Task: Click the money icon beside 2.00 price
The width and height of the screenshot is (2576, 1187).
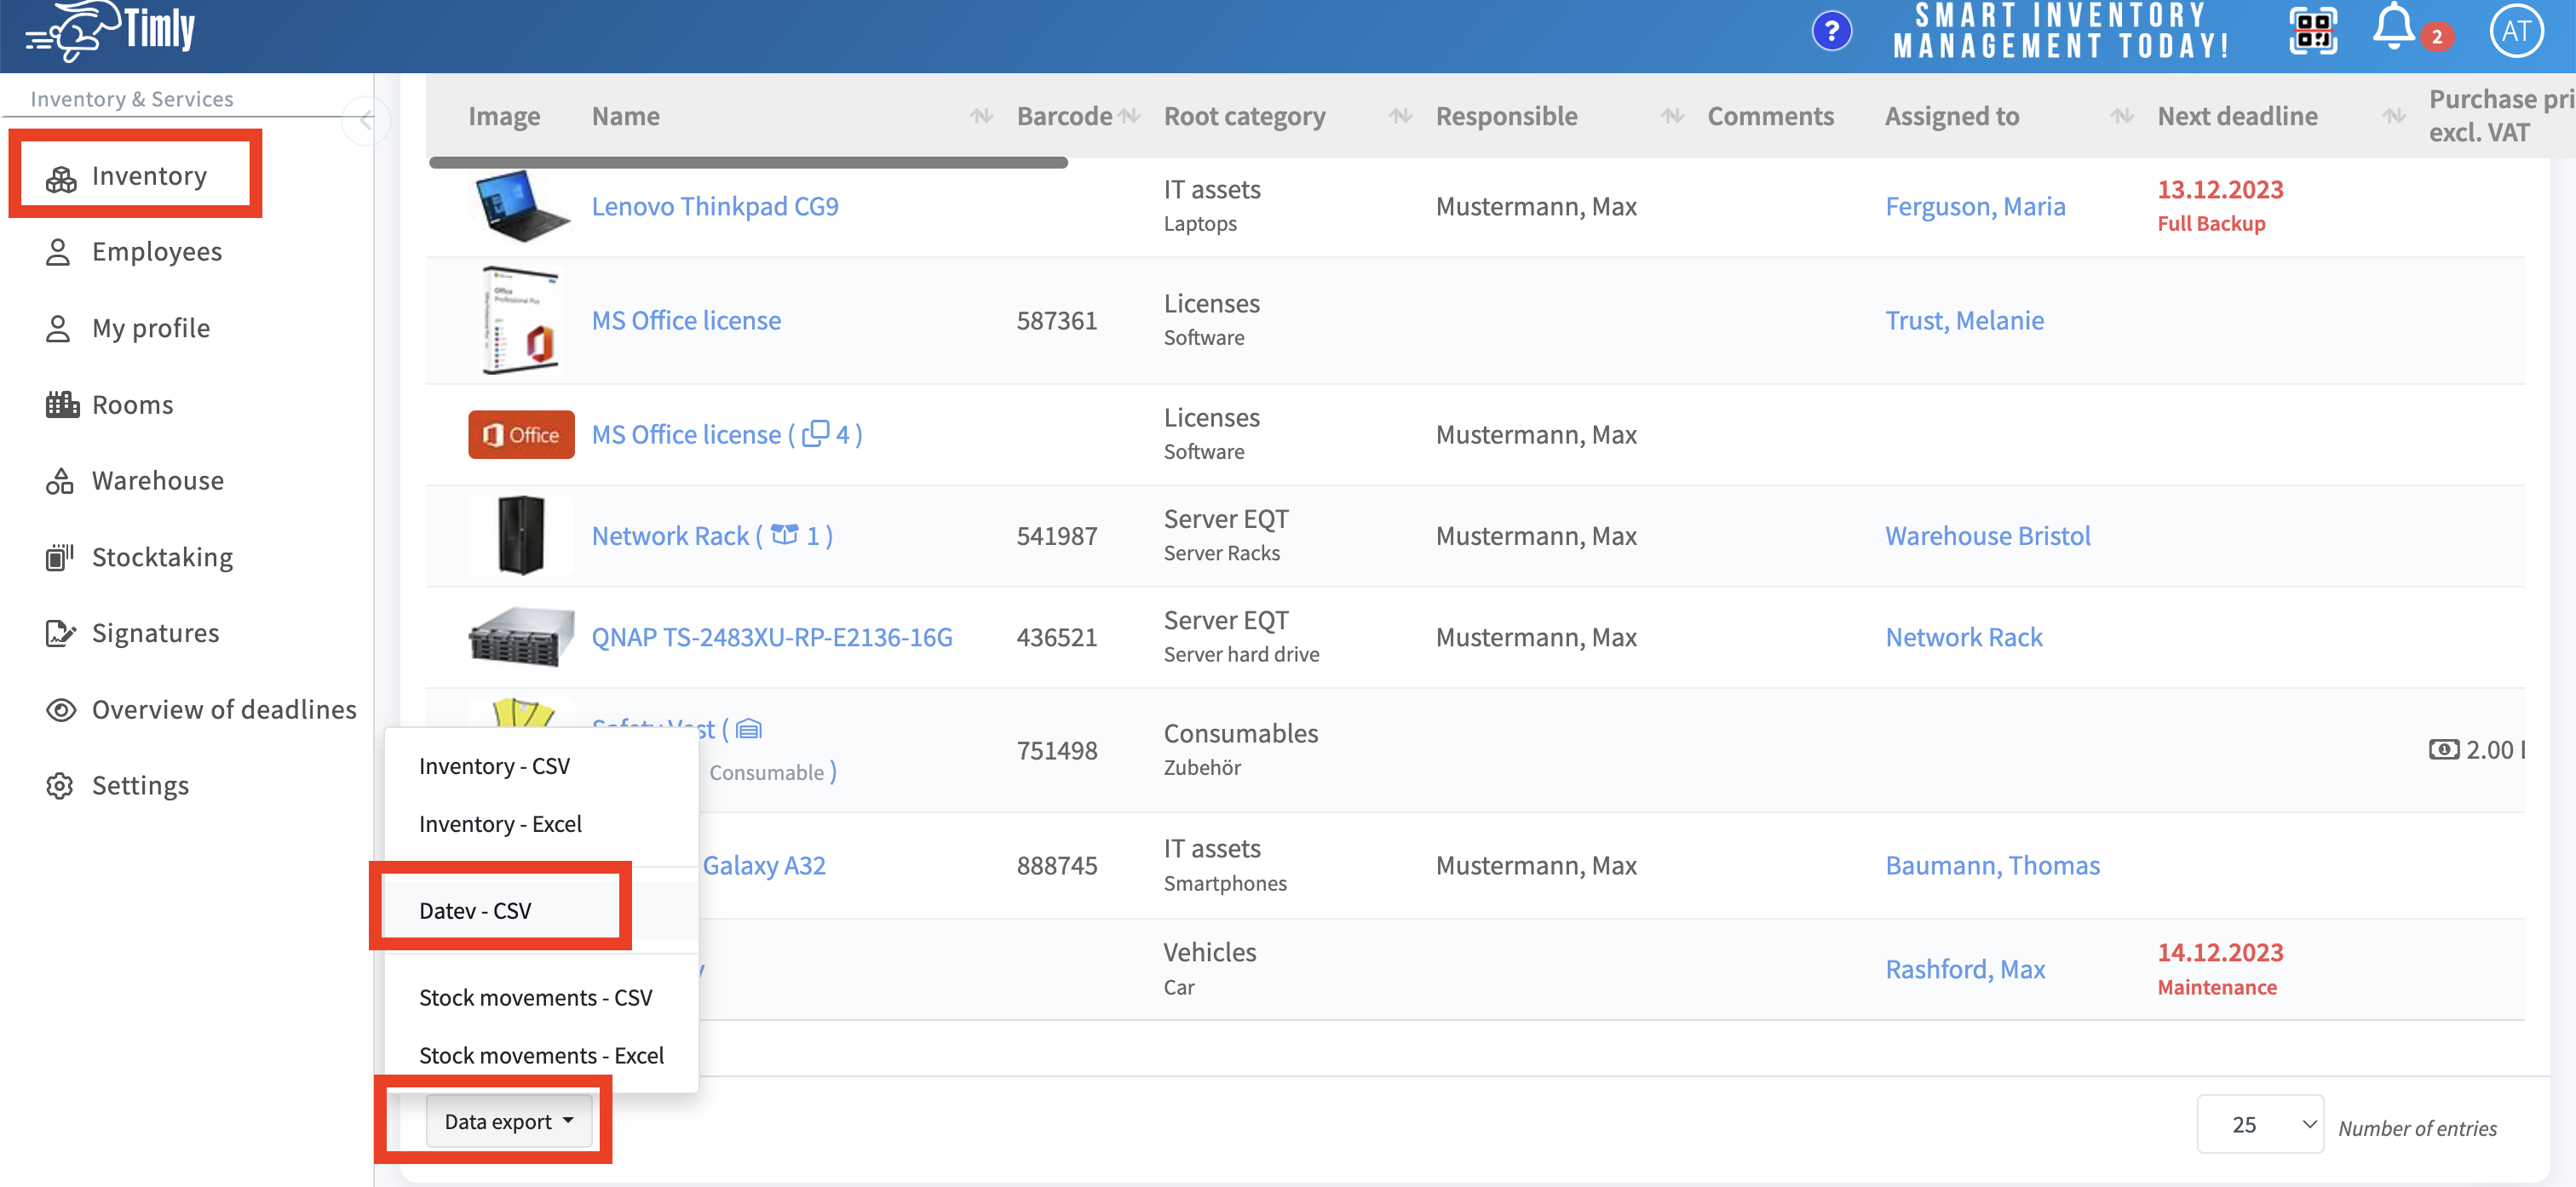Action: click(2443, 749)
